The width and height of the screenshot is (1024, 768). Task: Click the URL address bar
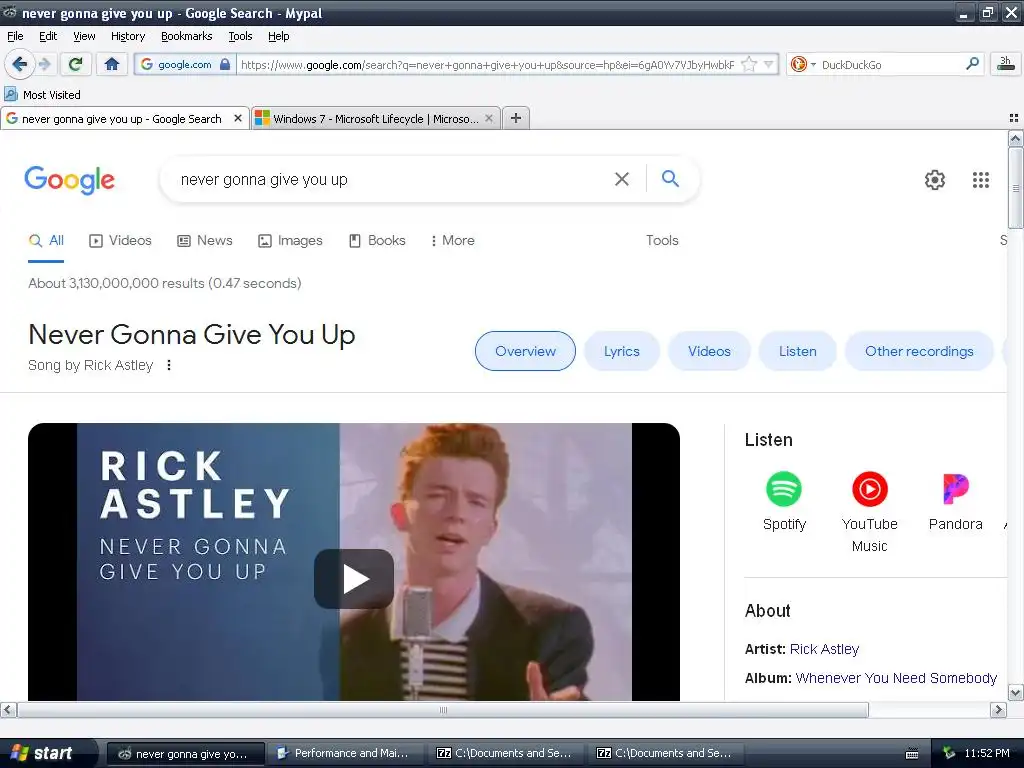click(487, 65)
